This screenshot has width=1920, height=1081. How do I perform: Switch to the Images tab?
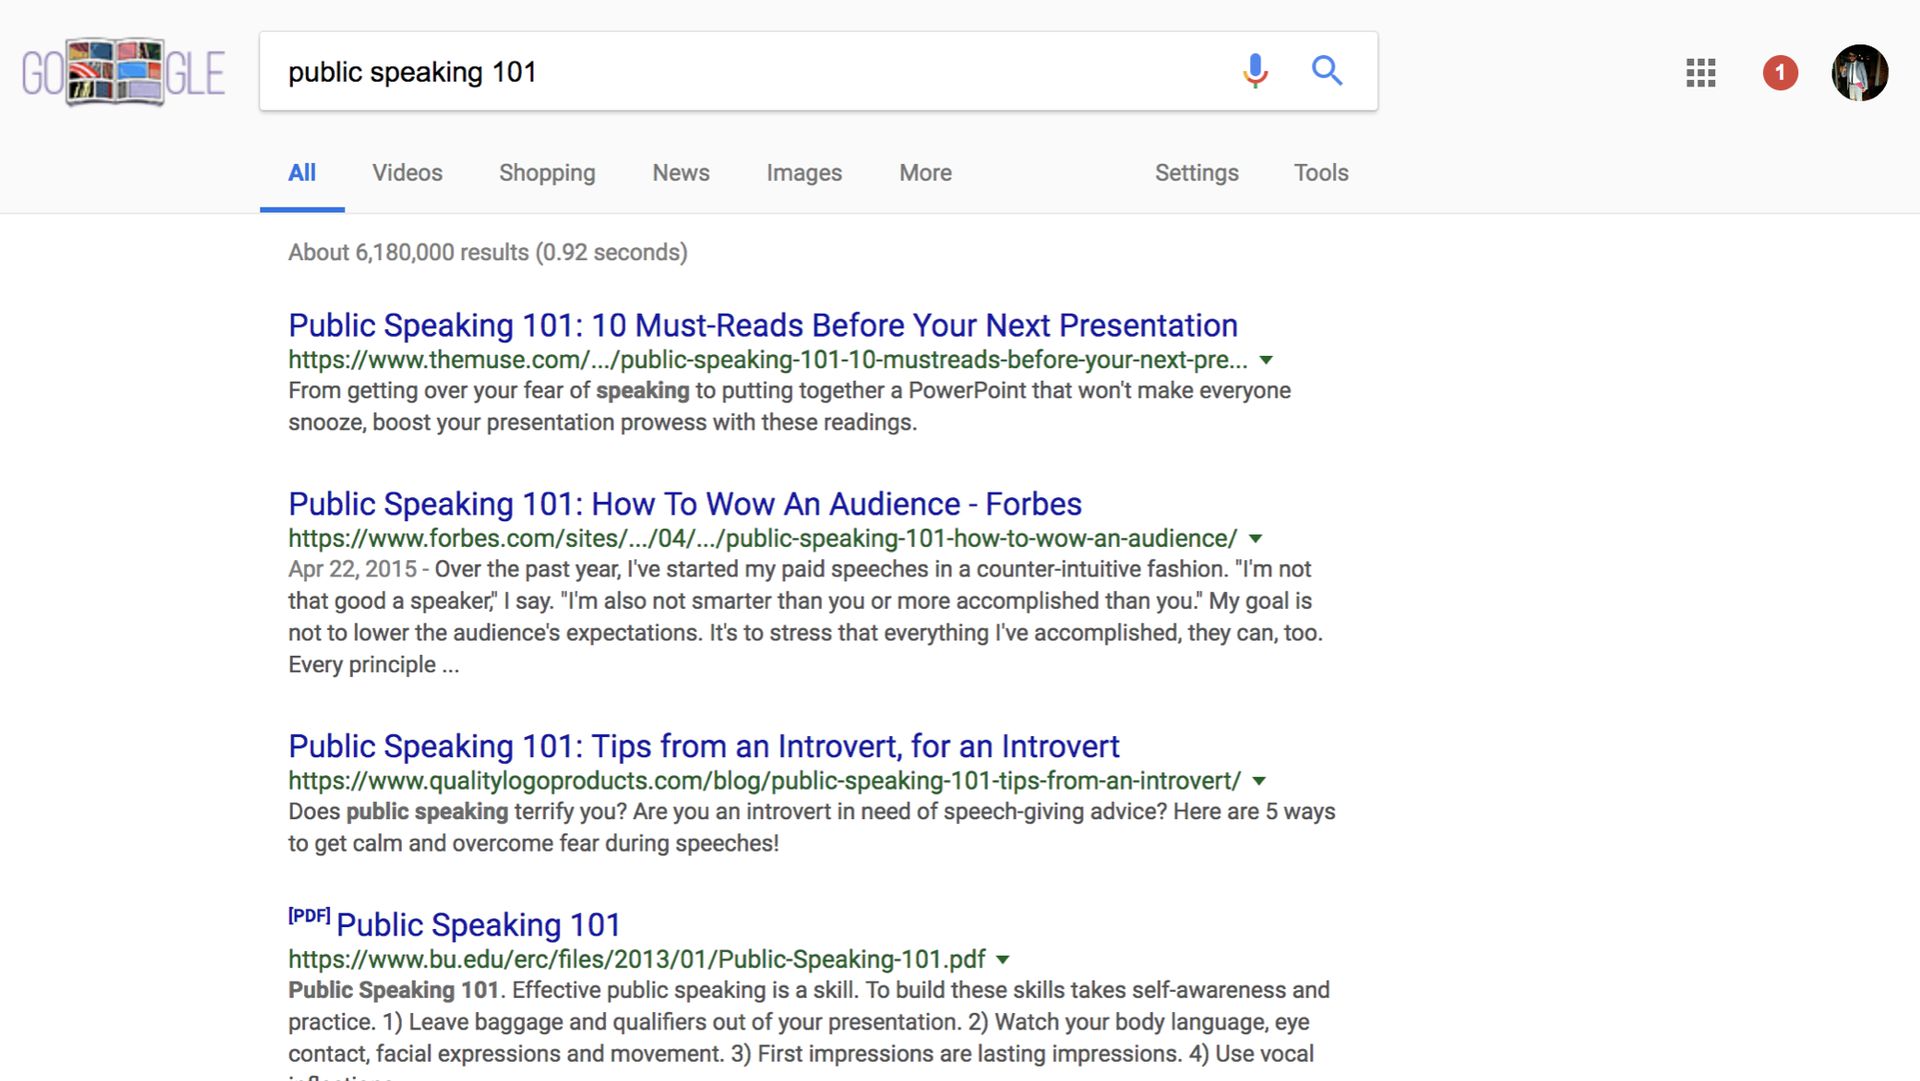coord(804,172)
